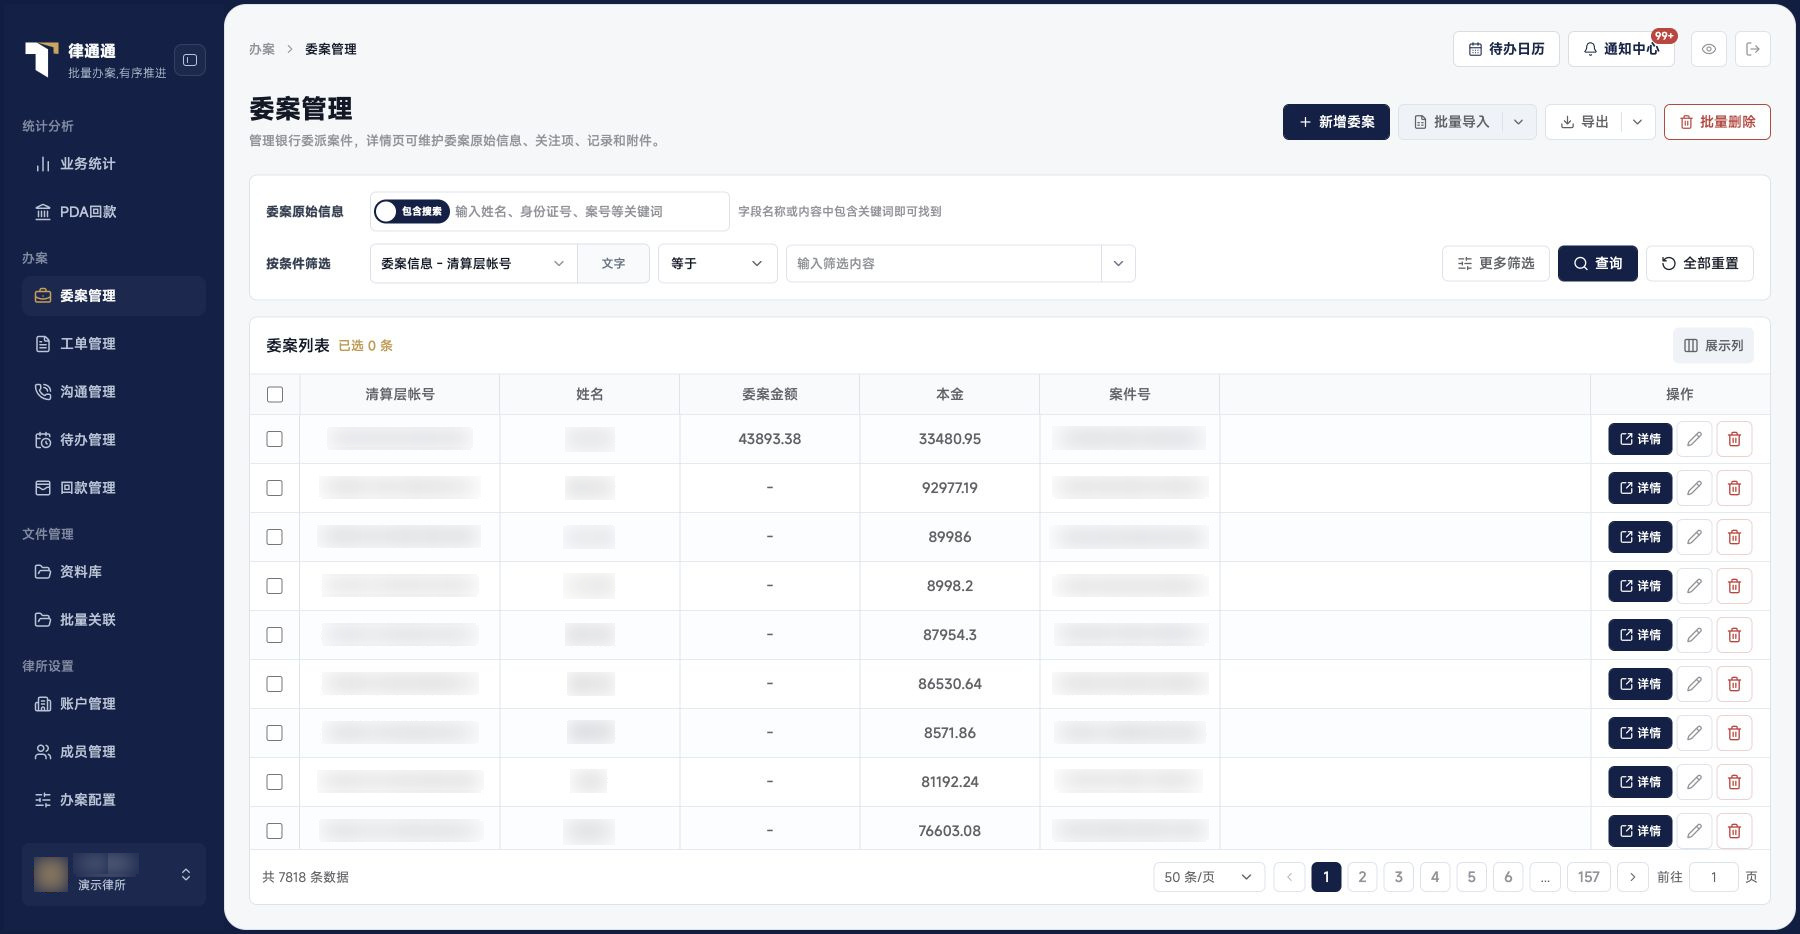Click the keyword search field 输入姓名、身份证号
The height and width of the screenshot is (934, 1800).
[x=588, y=211]
